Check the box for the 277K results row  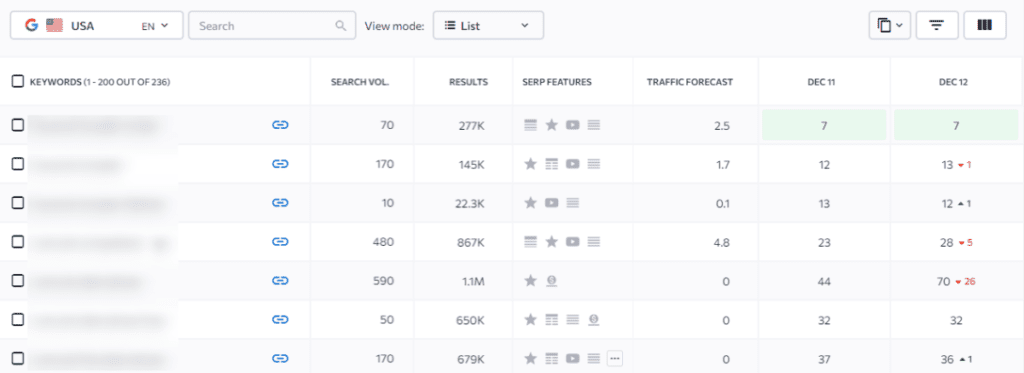18,125
